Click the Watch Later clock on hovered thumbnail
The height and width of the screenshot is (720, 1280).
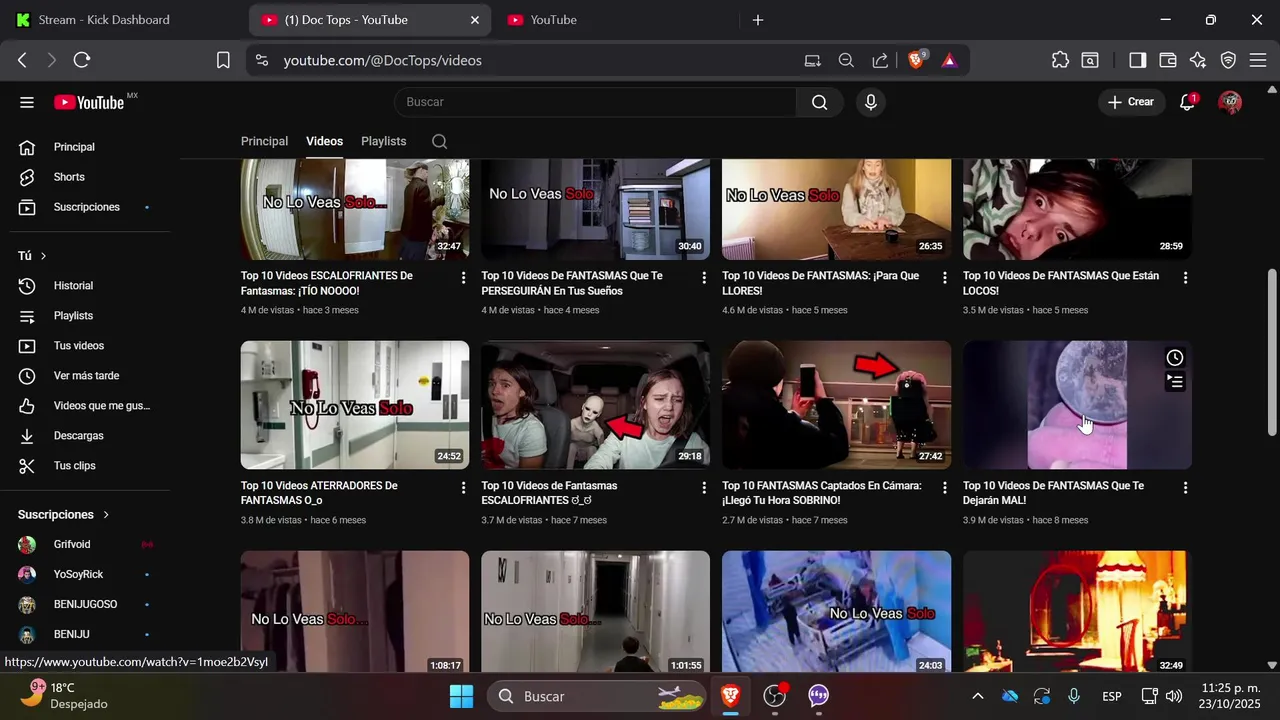1175,358
